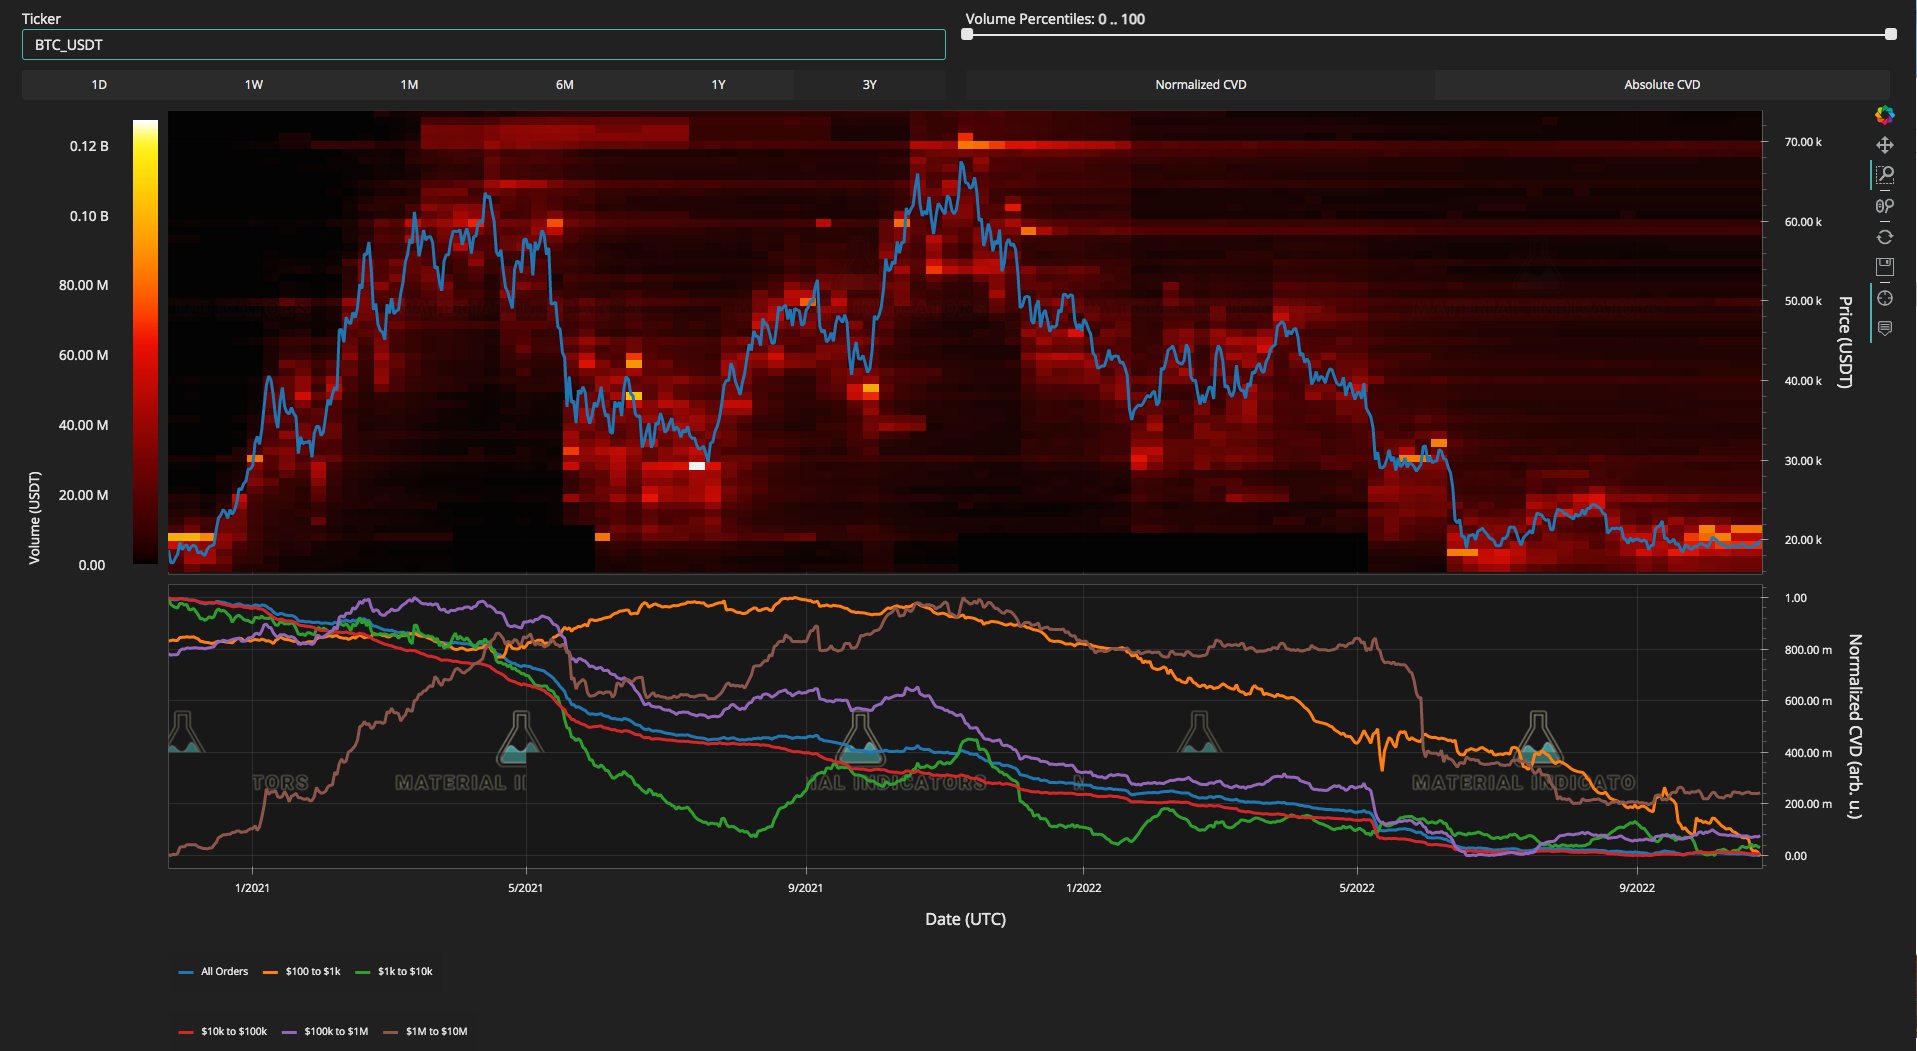Select the Pan tool

[1884, 145]
